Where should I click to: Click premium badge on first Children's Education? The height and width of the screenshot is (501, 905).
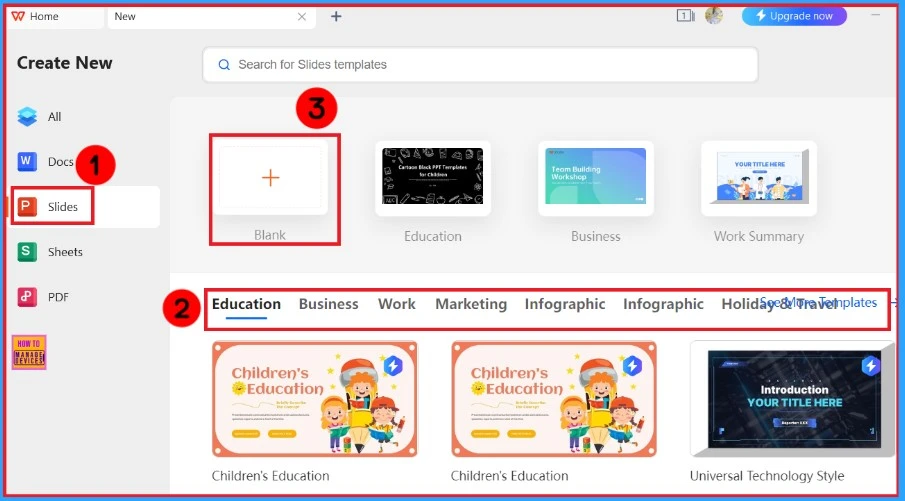point(393,365)
